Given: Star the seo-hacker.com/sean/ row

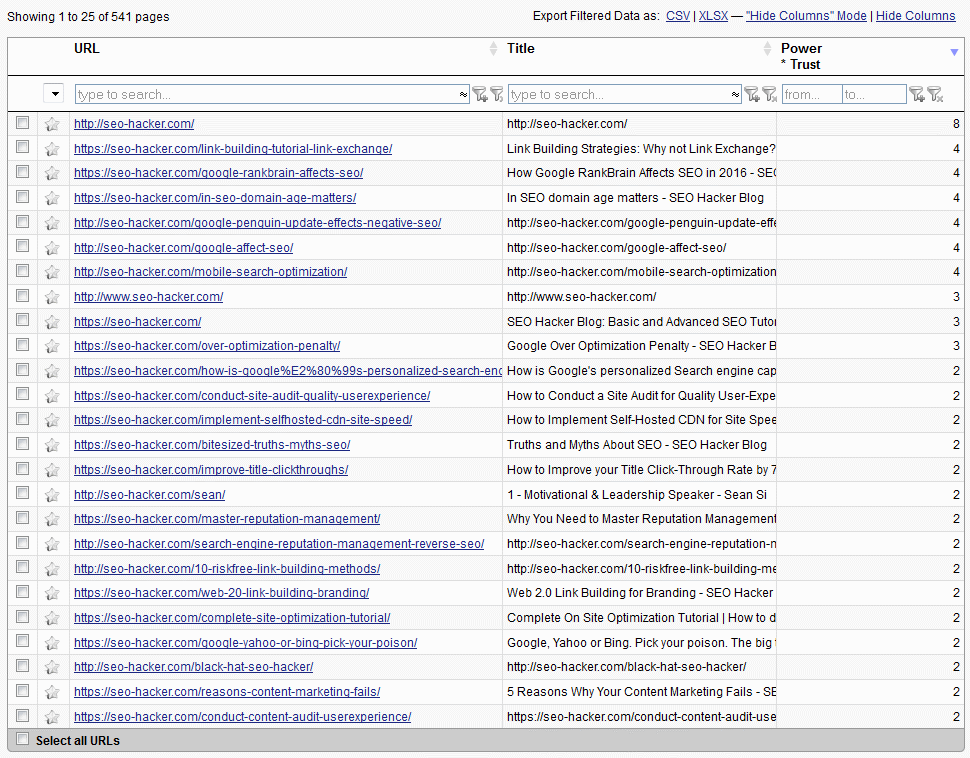Looking at the screenshot, I should [x=52, y=495].
